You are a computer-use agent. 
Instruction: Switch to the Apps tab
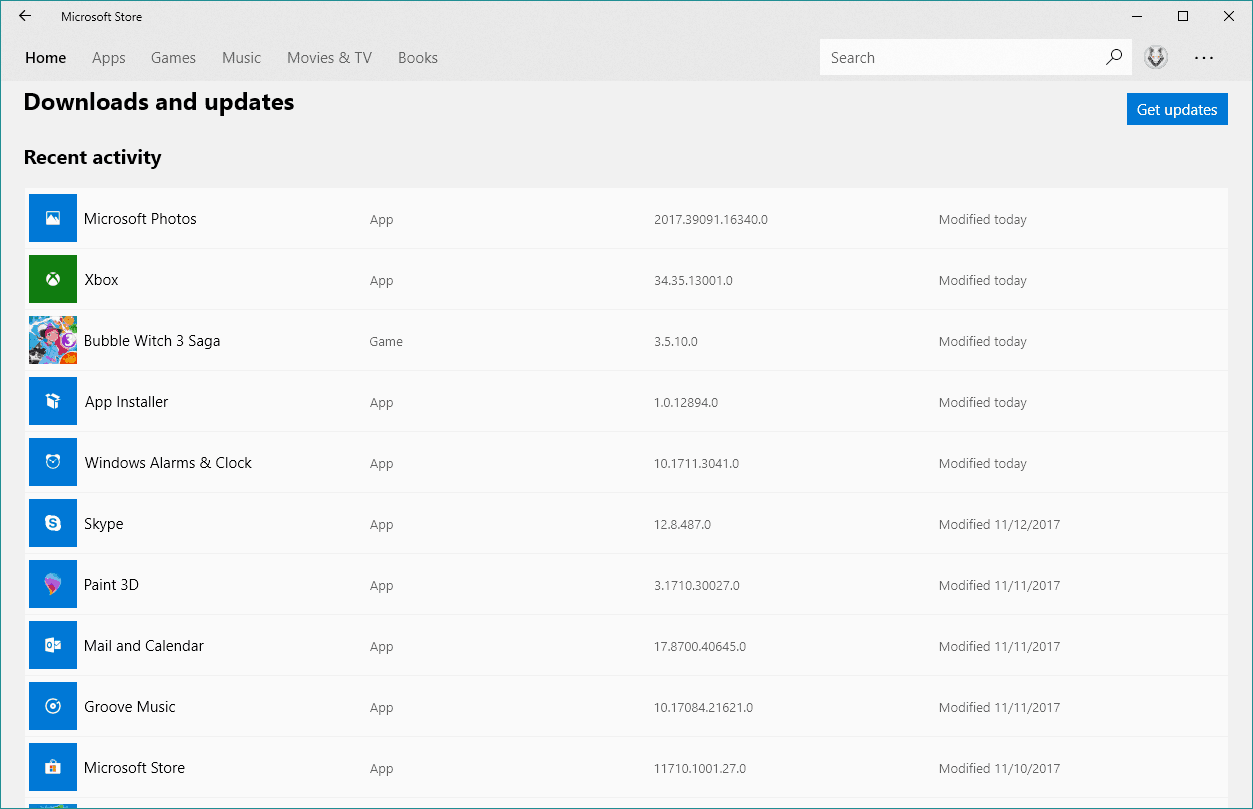click(108, 58)
